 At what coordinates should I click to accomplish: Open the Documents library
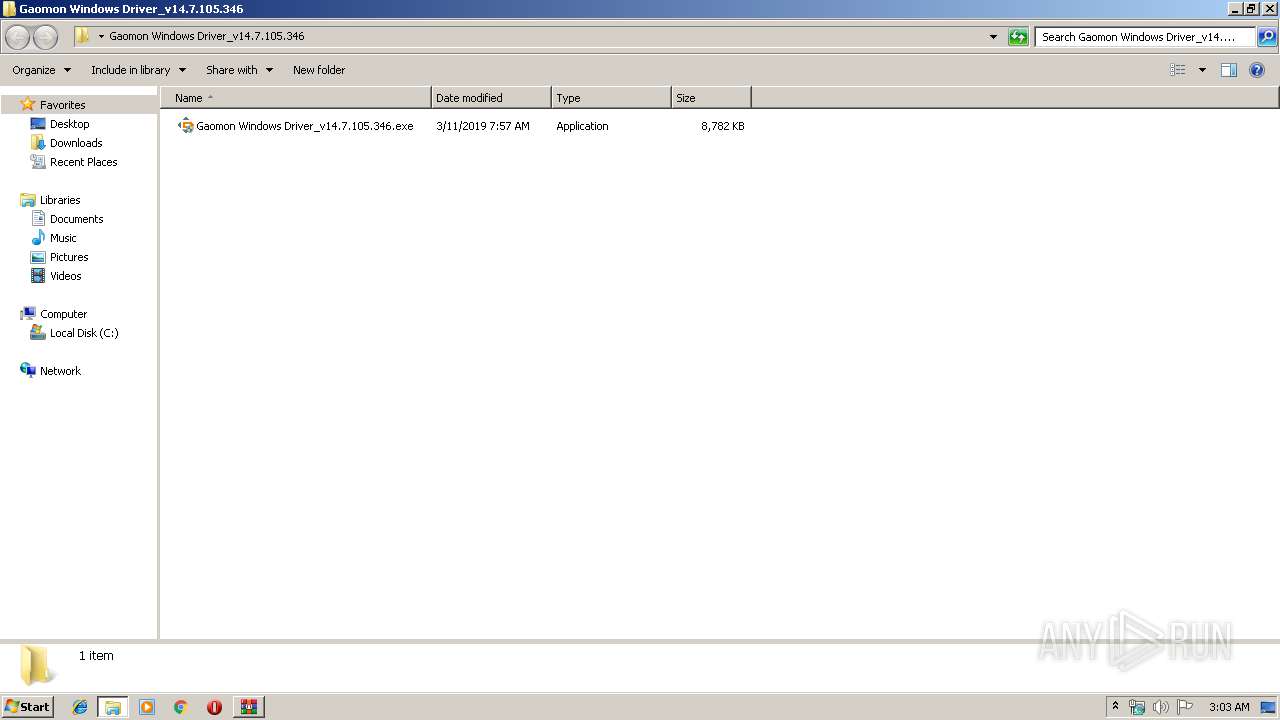pyautogui.click(x=76, y=219)
